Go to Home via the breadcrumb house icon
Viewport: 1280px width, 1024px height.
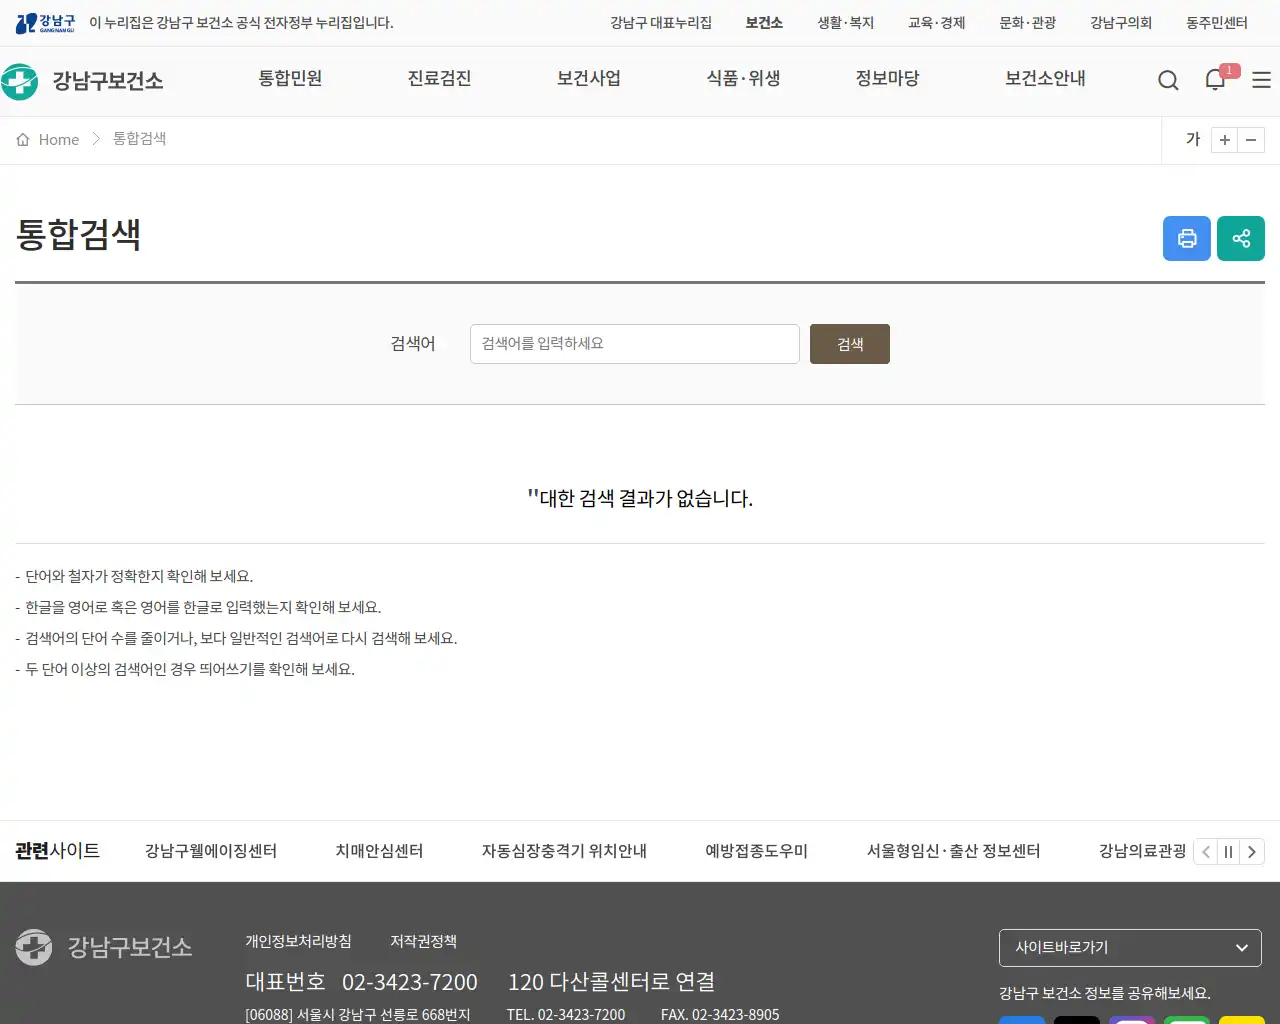[23, 139]
